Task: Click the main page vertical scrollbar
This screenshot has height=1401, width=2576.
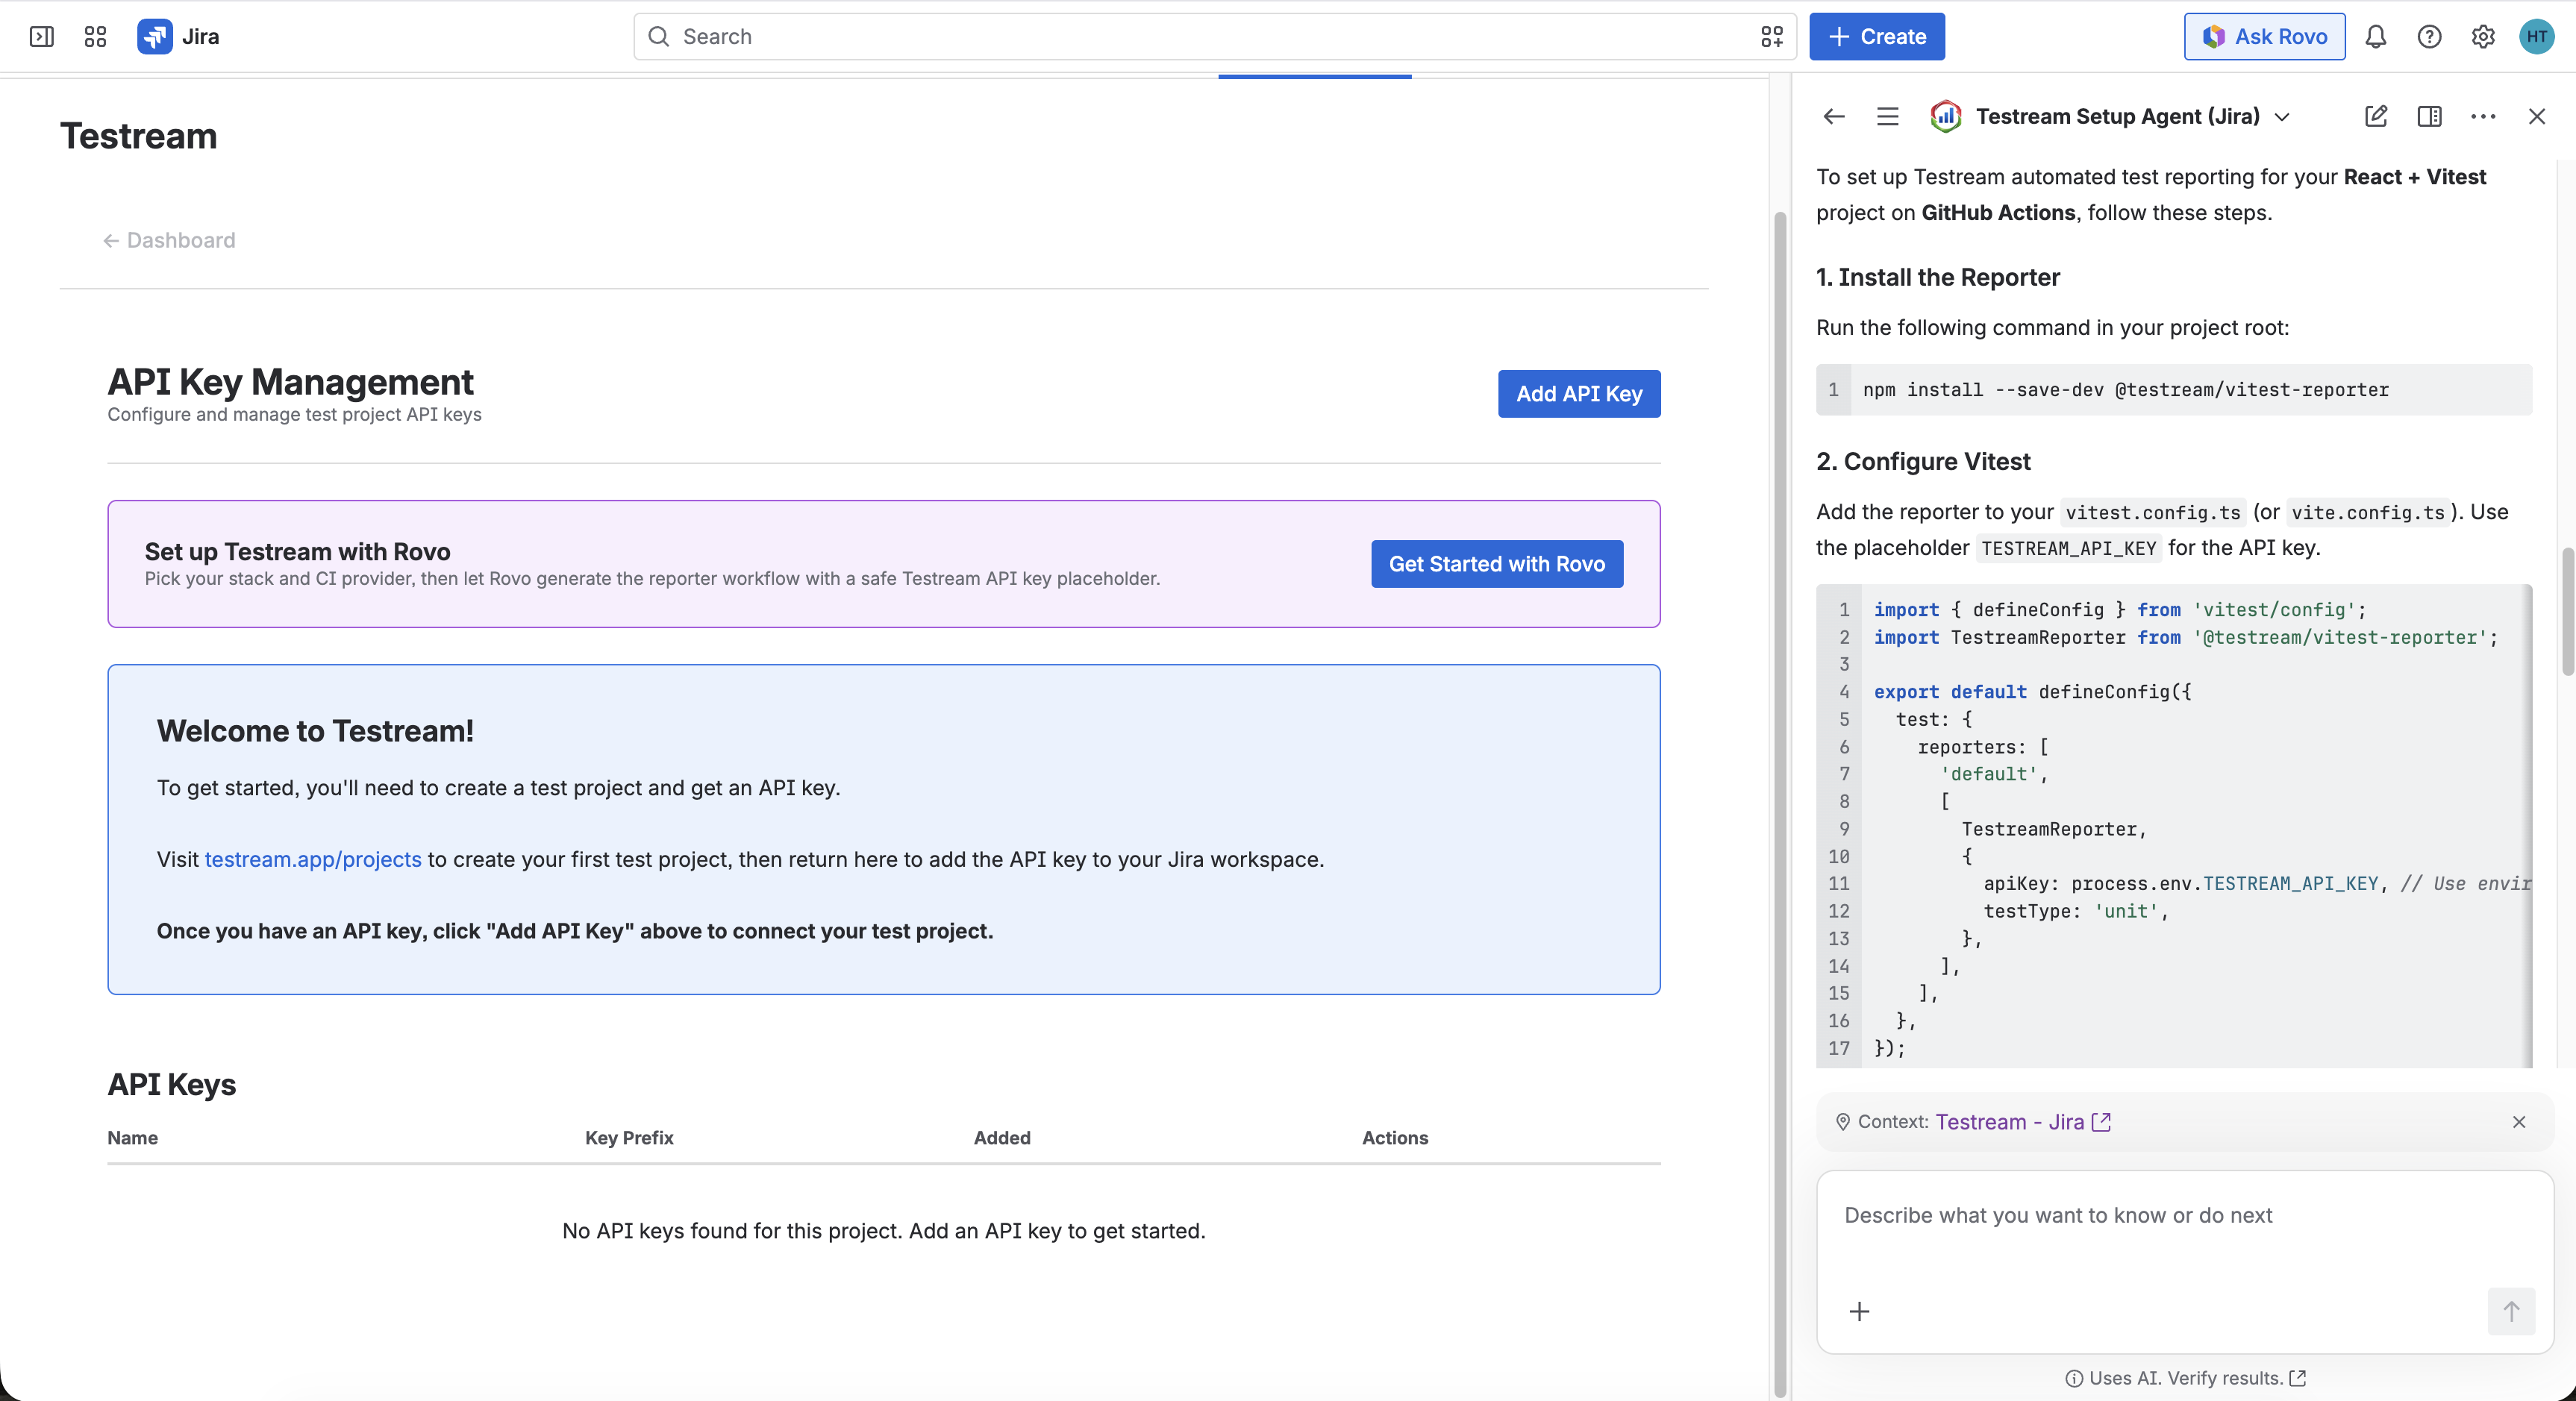Action: click(x=1780, y=804)
